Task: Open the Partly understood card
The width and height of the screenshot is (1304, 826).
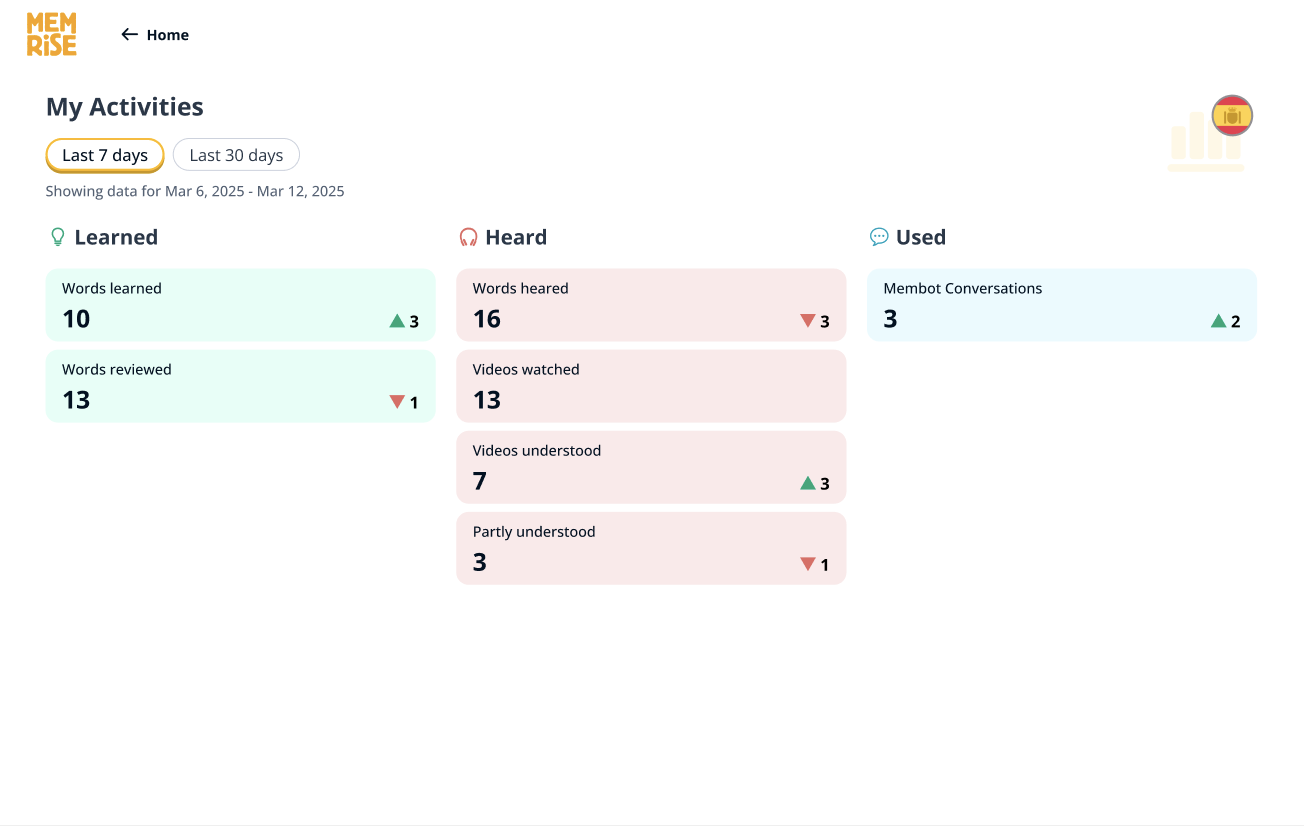Action: coord(651,548)
